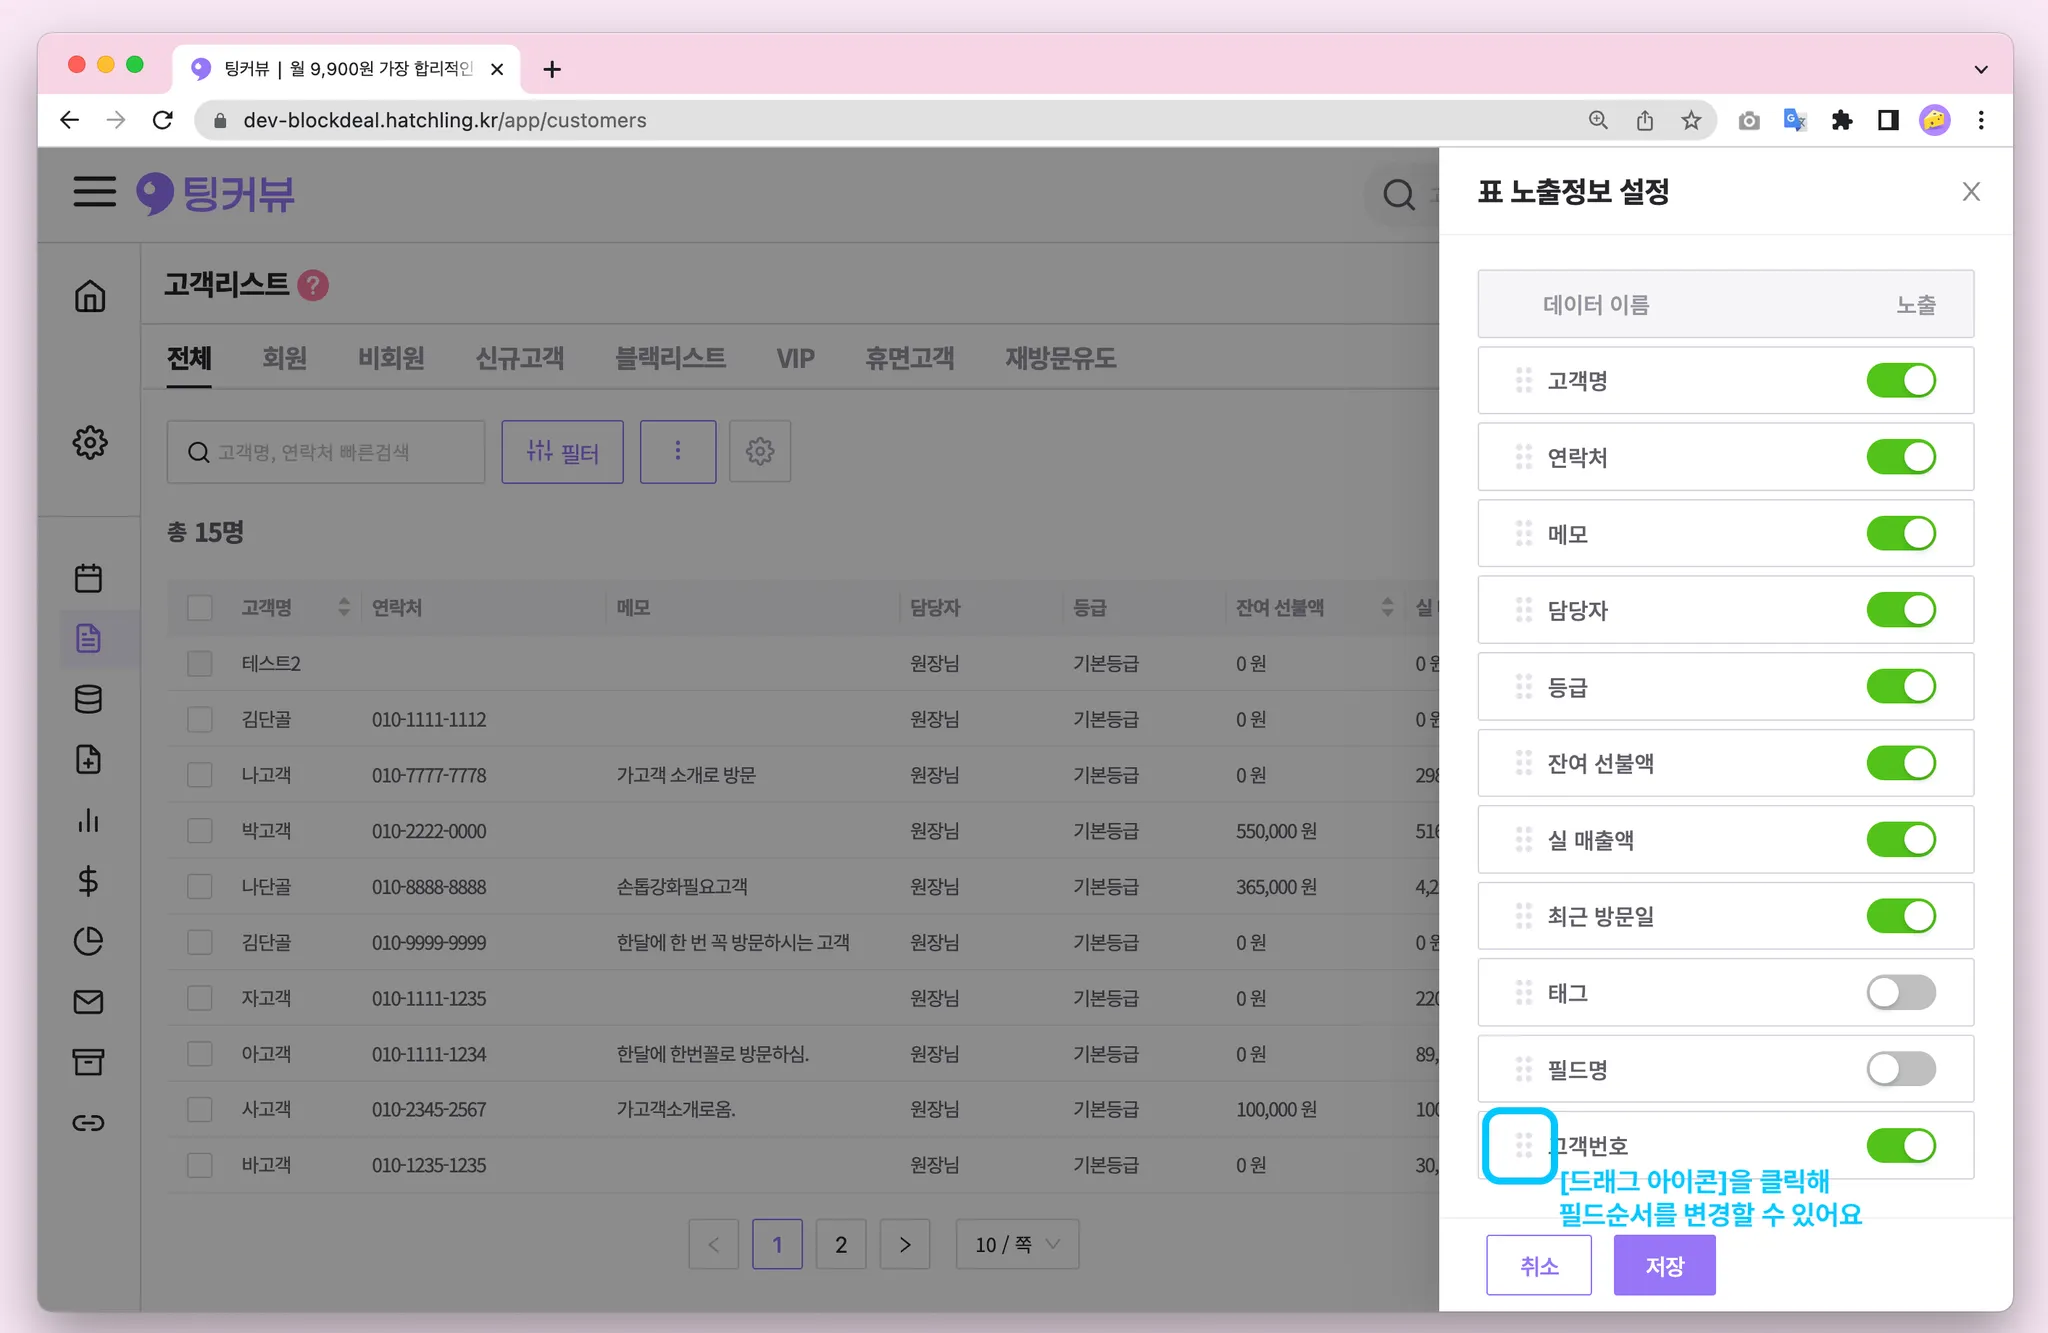The image size is (2048, 1333).
Task: Click the mail envelope sidebar icon
Action: click(88, 1001)
